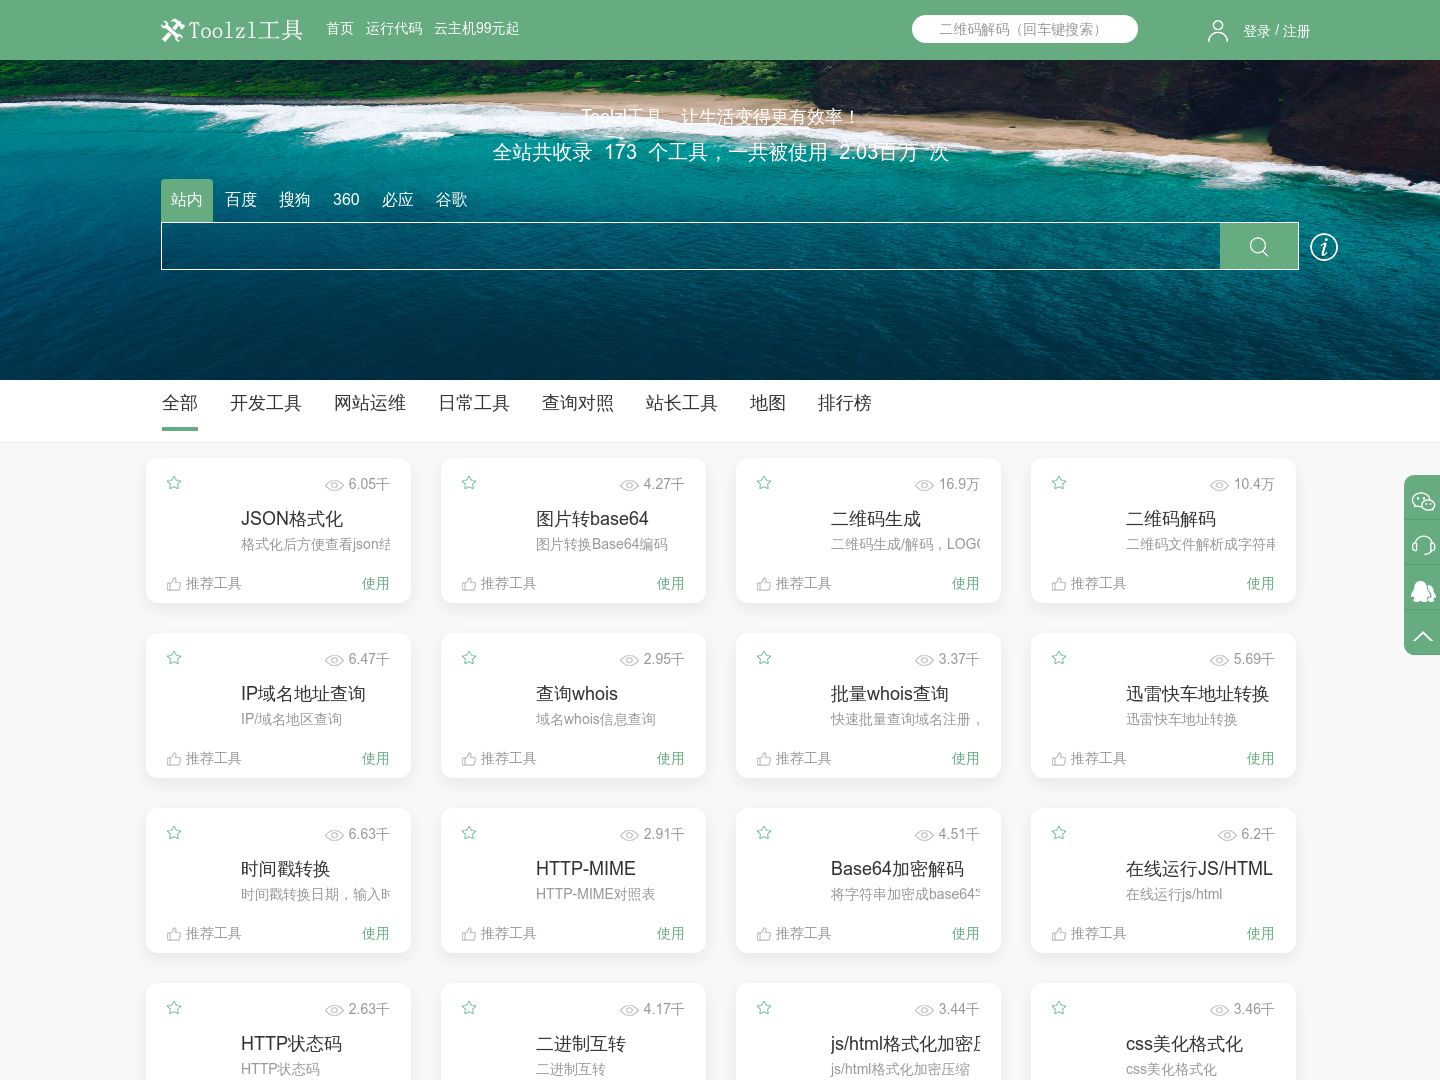
Task: Click thumbs-up 推荐工具 on 二维码生成 card
Action: click(x=794, y=584)
